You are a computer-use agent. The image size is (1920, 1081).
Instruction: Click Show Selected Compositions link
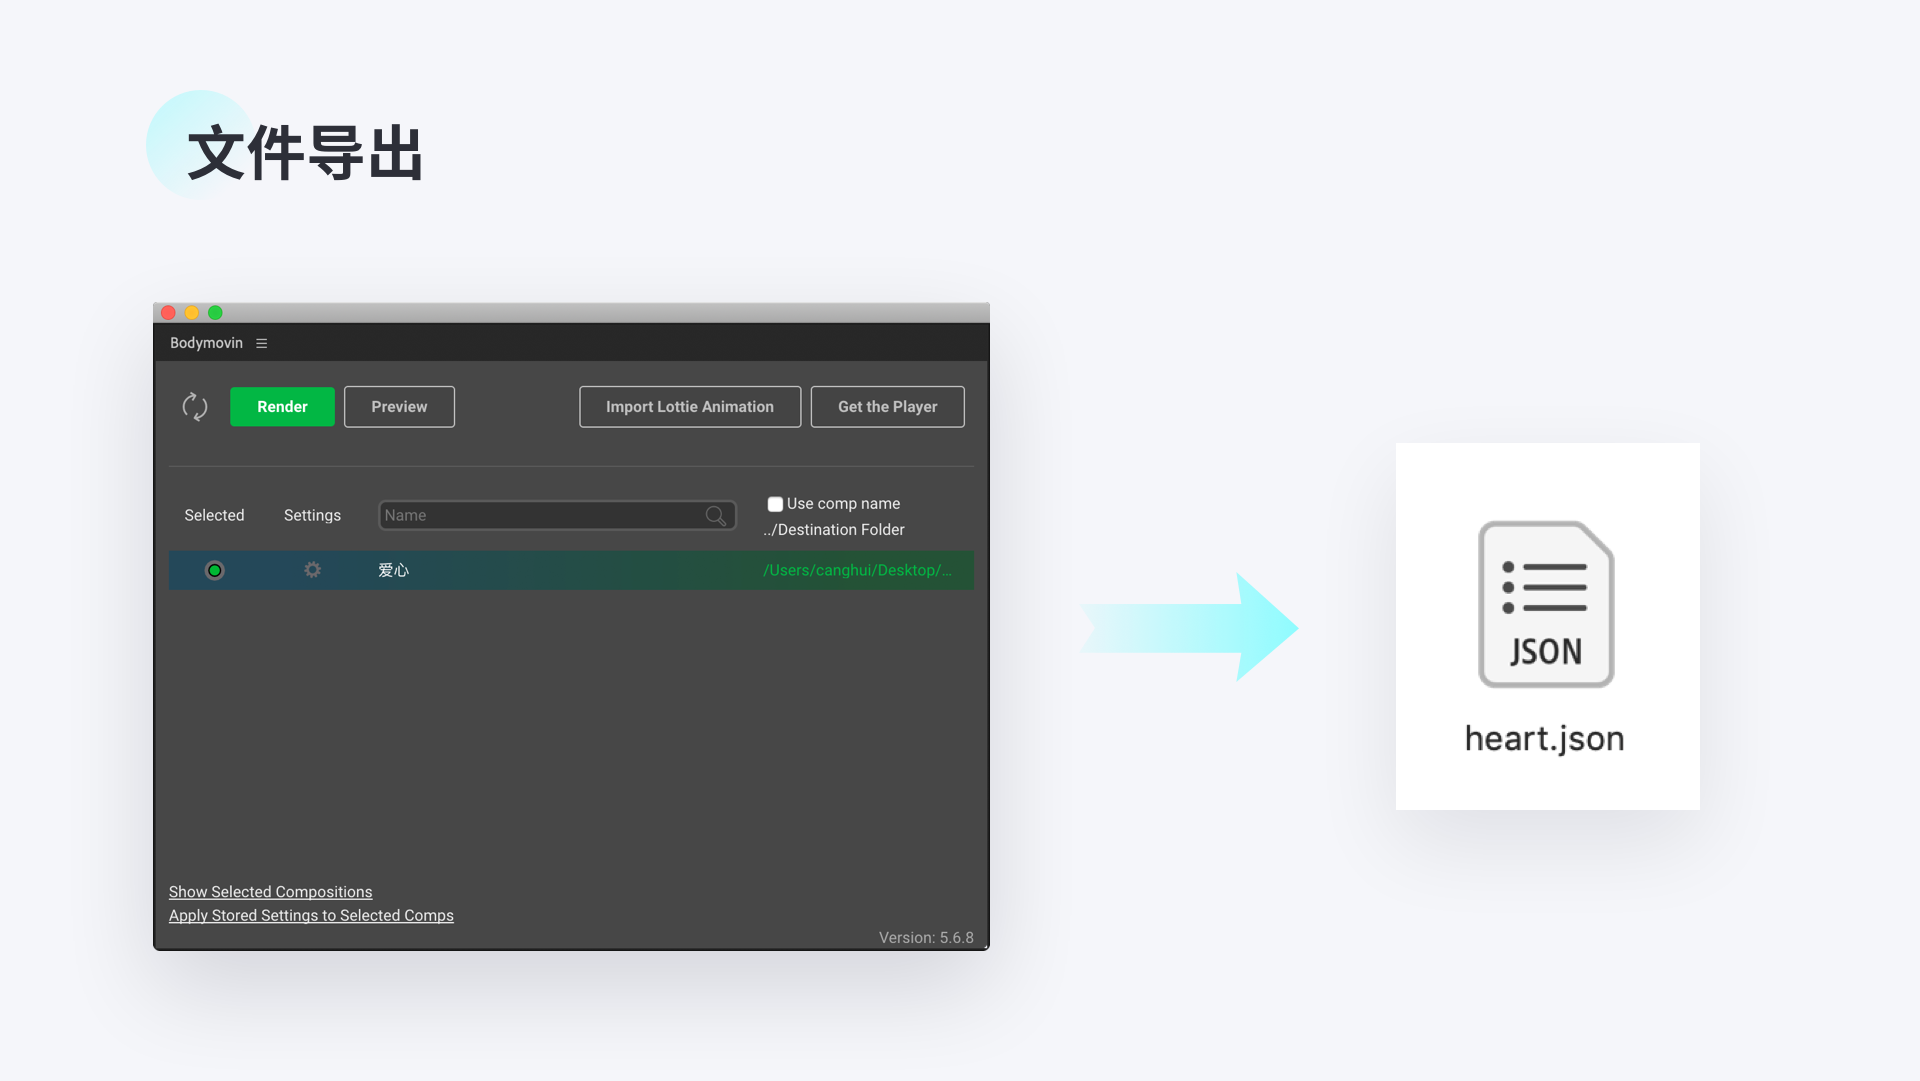(270, 892)
